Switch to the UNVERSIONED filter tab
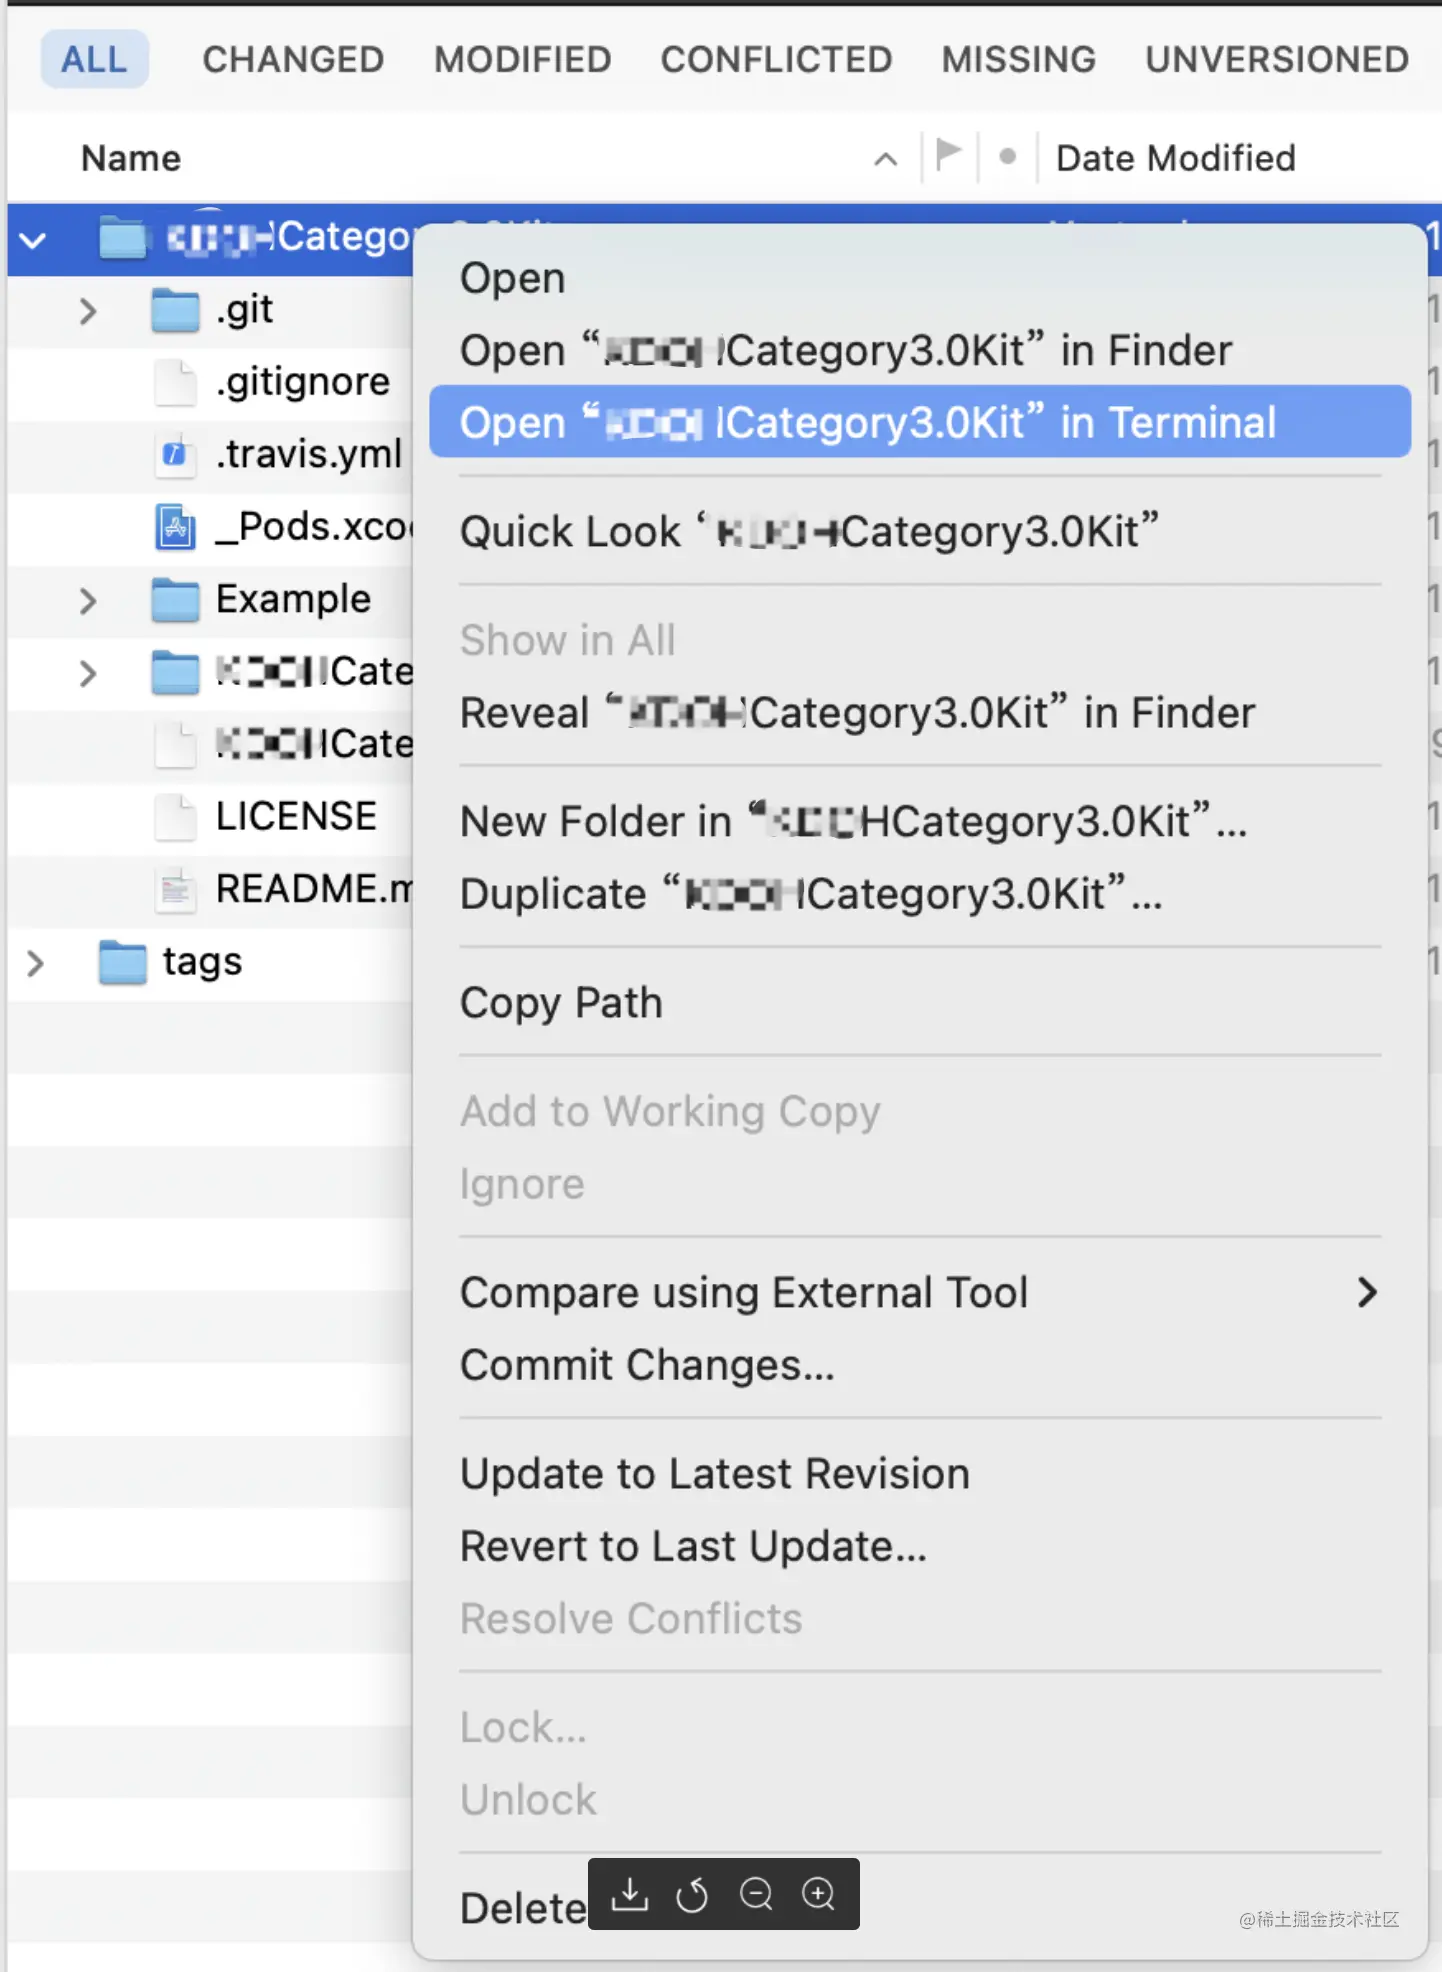 (1276, 60)
